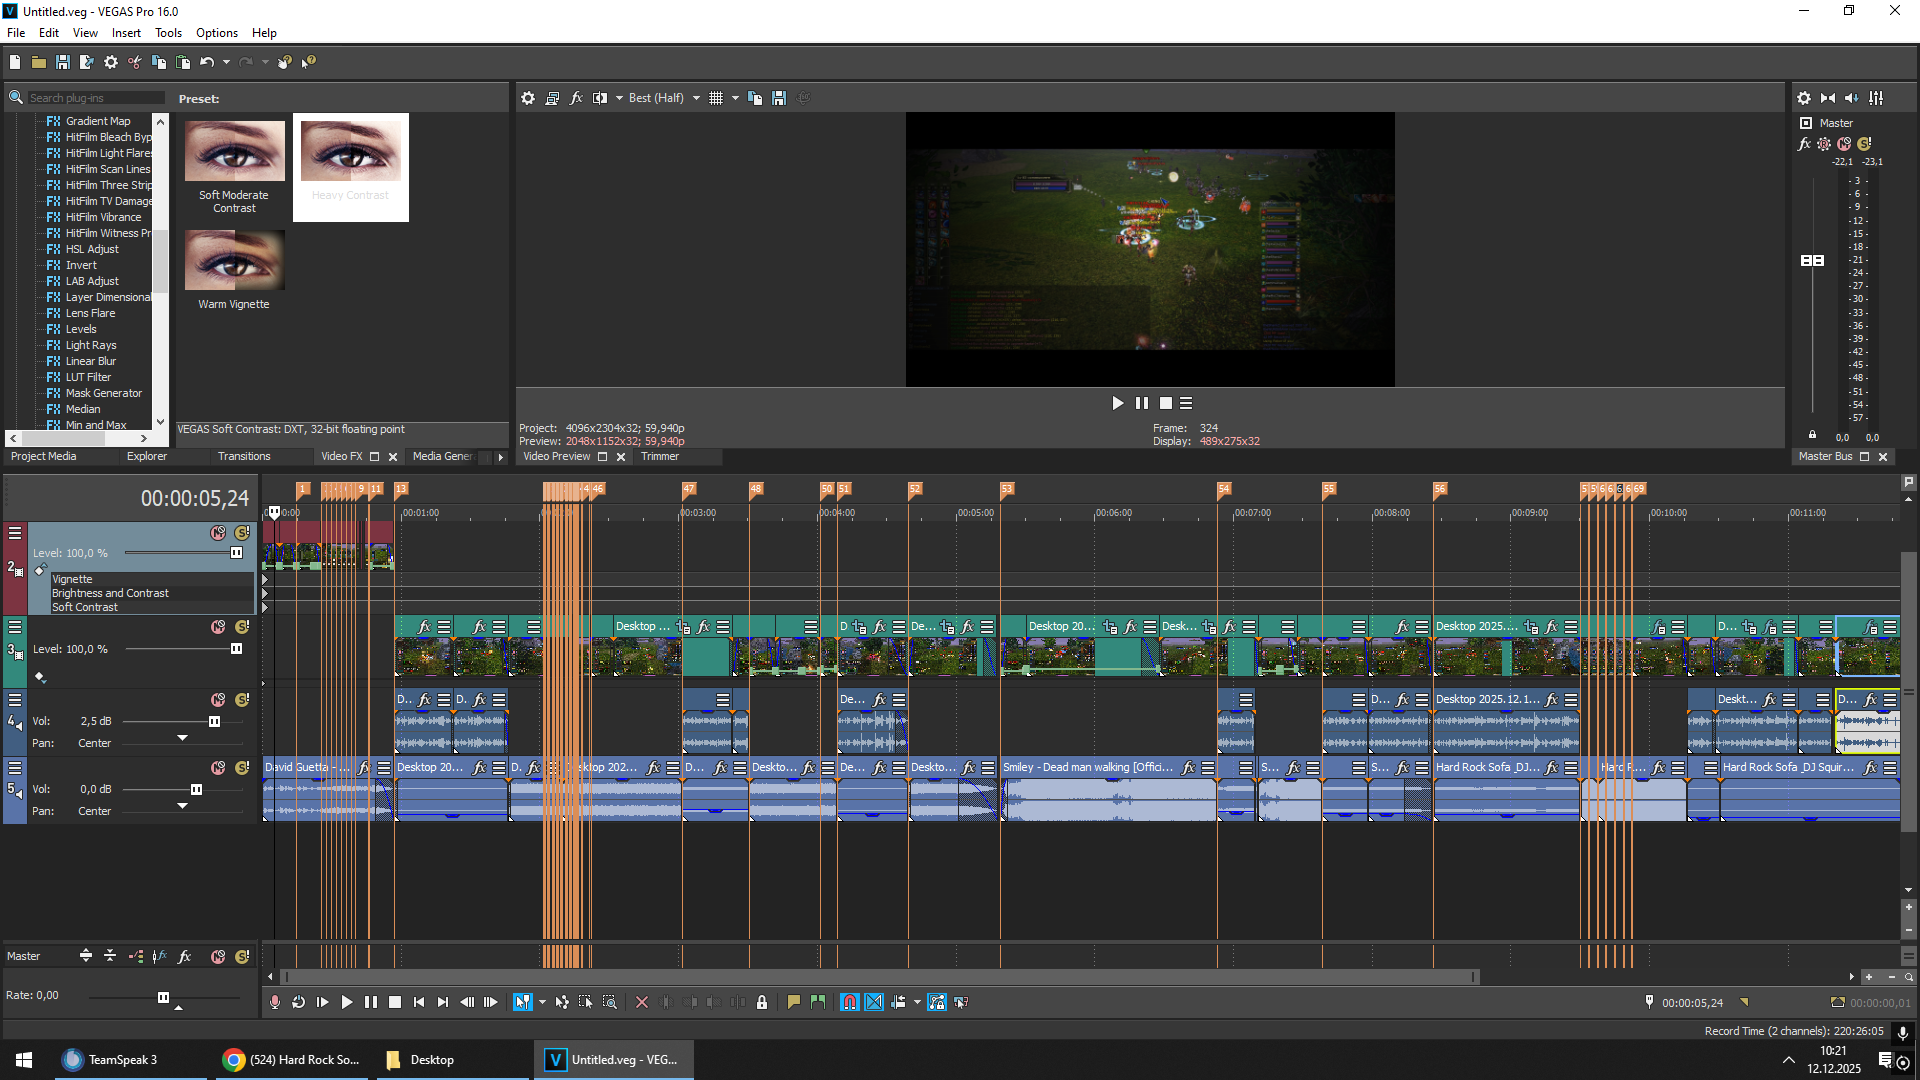Insert a marker with the flag icon
The image size is (1920, 1080).
tap(794, 1002)
